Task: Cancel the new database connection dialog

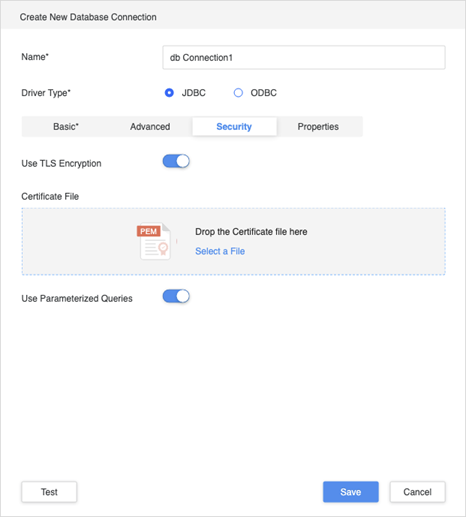Action: [418, 492]
